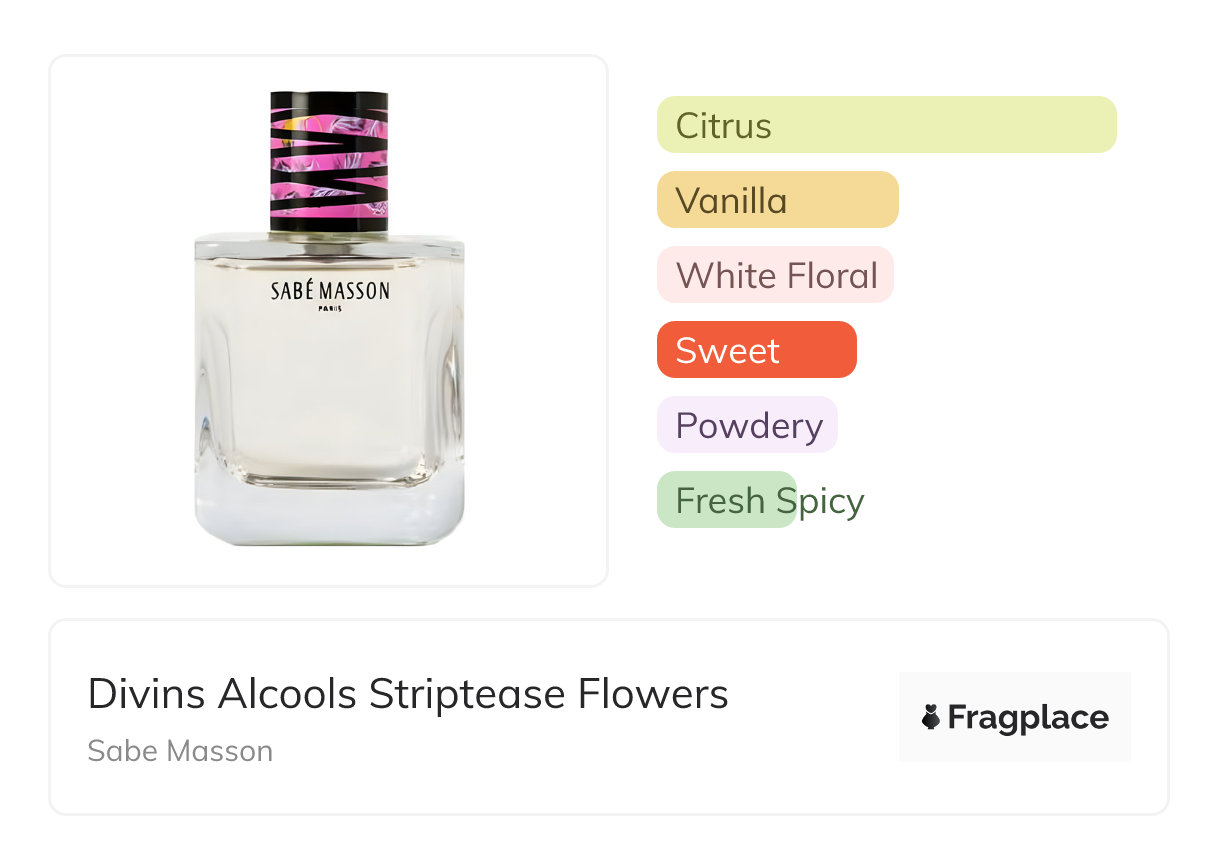Click the Fragplace perfume bottle logo icon
Viewport: 1218px width, 864px height.
coord(931,717)
